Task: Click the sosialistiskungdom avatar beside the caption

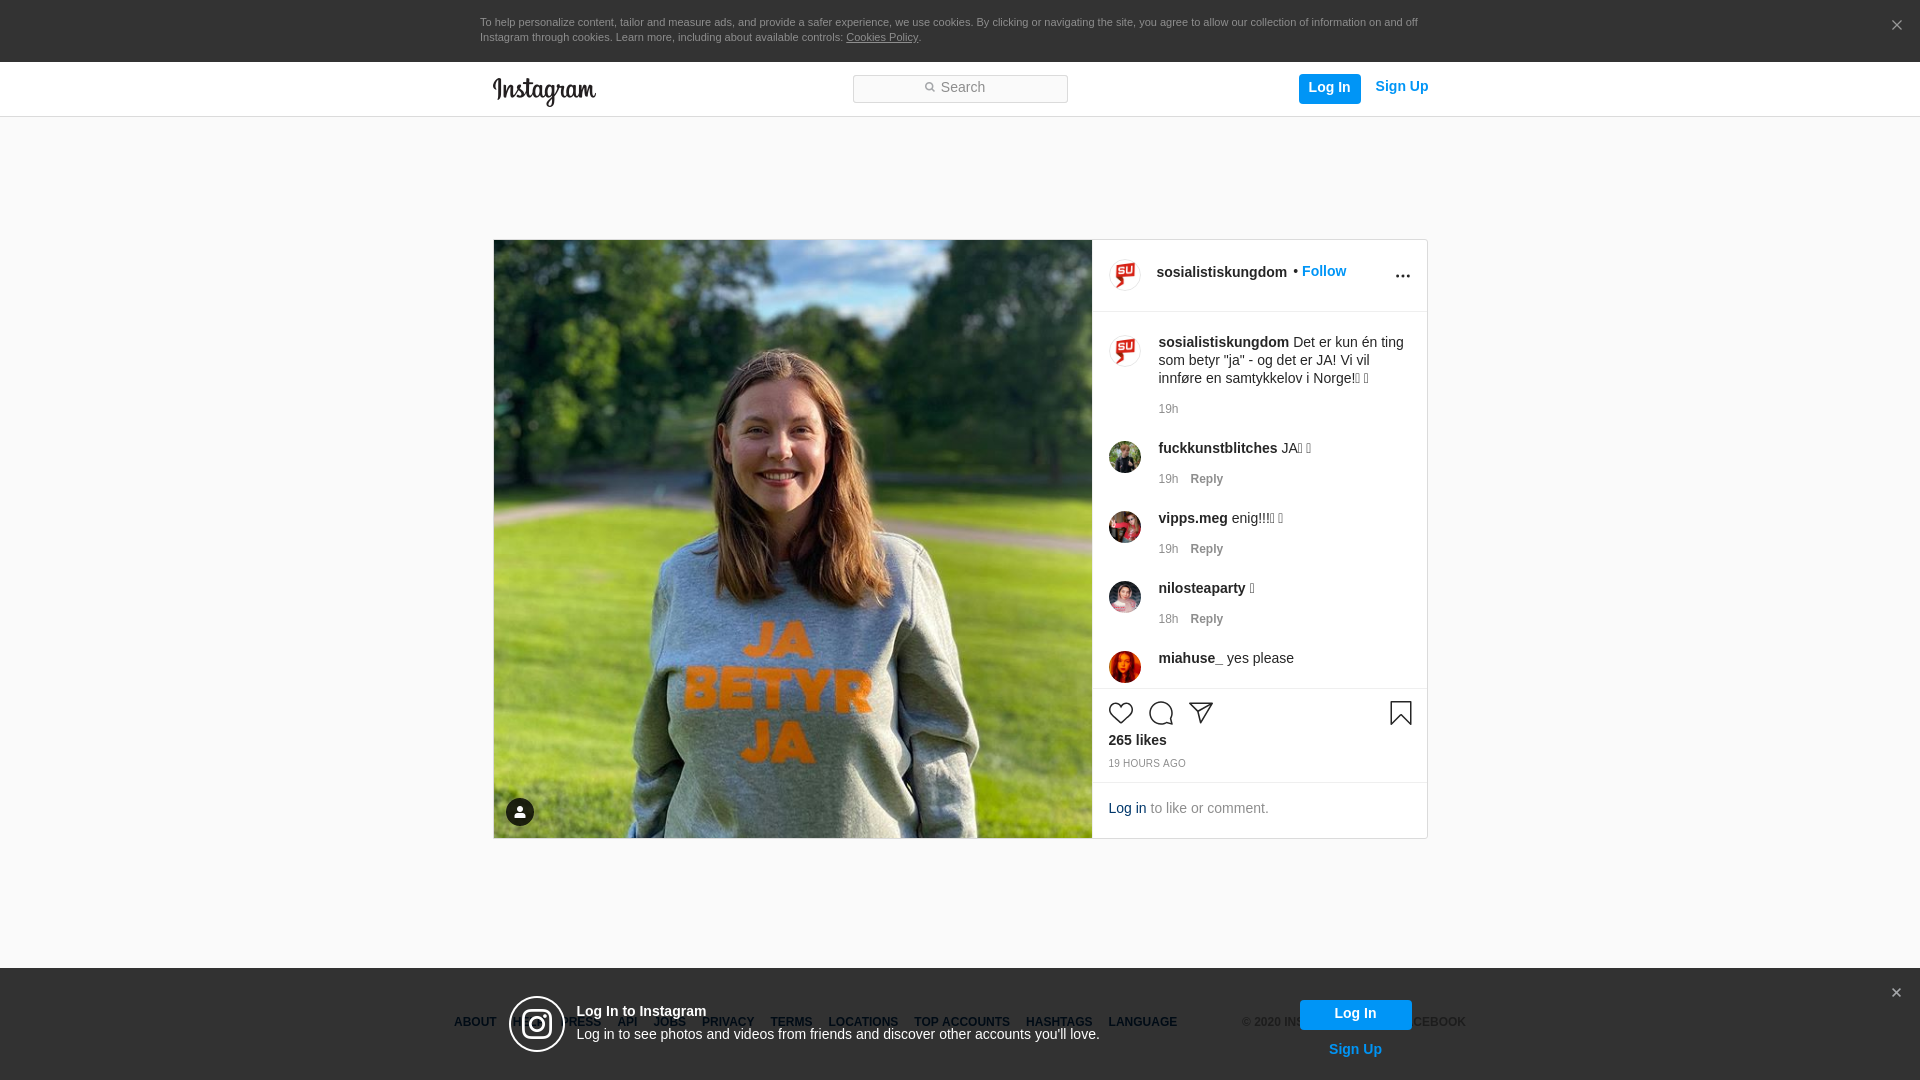Action: [x=1125, y=351]
